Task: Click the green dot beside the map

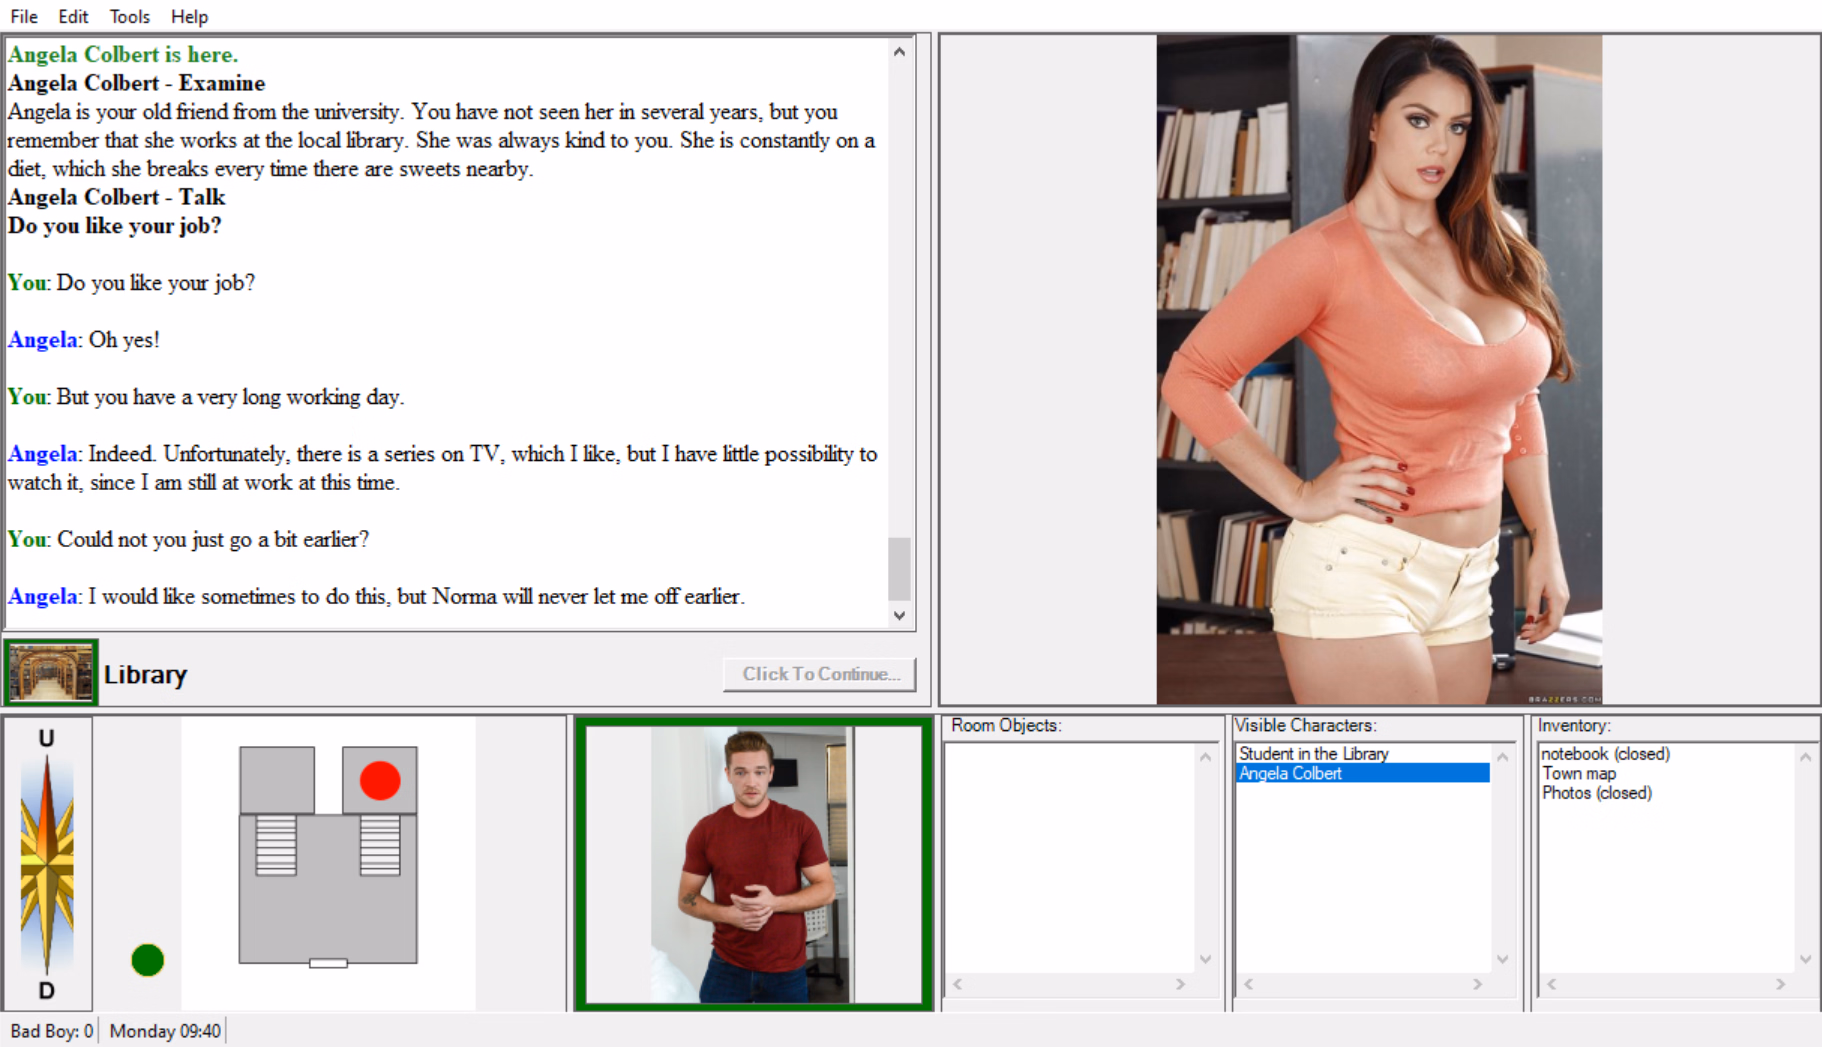Action: (148, 960)
